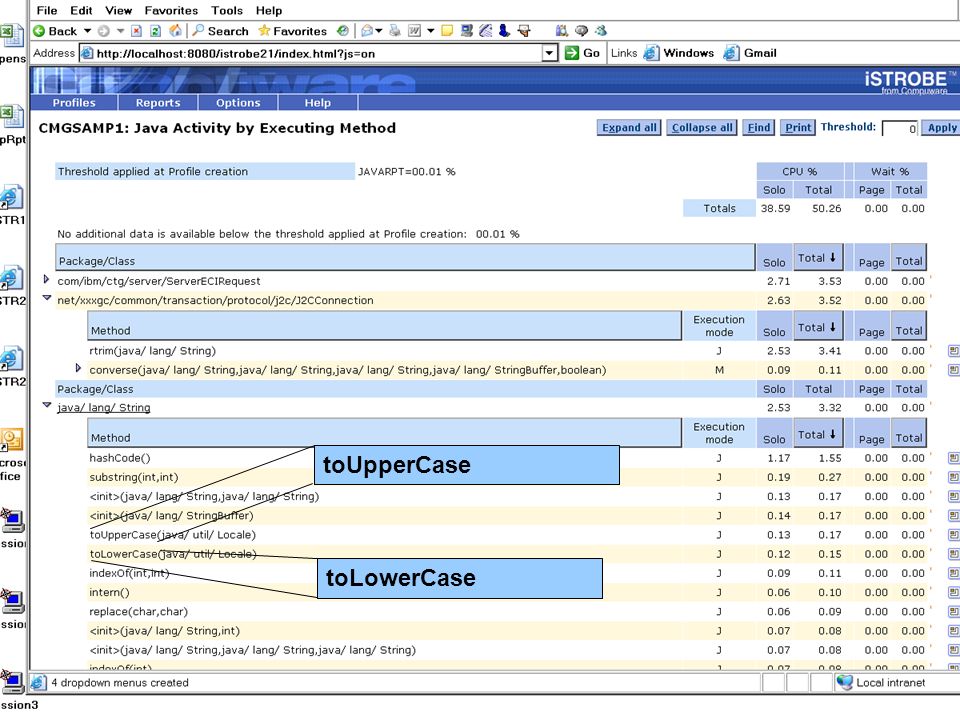960x720 pixels.
Task: Click the Threshold input field
Action: click(x=900, y=129)
